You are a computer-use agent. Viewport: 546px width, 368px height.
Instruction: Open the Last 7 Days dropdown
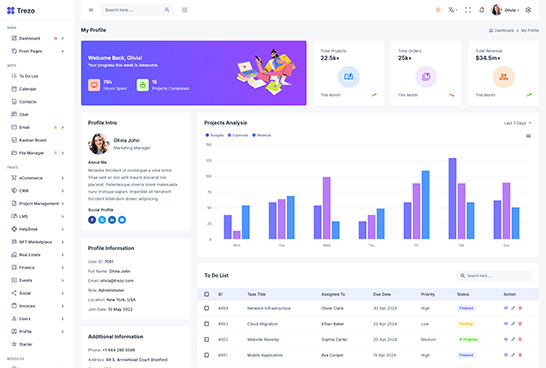[x=518, y=123]
